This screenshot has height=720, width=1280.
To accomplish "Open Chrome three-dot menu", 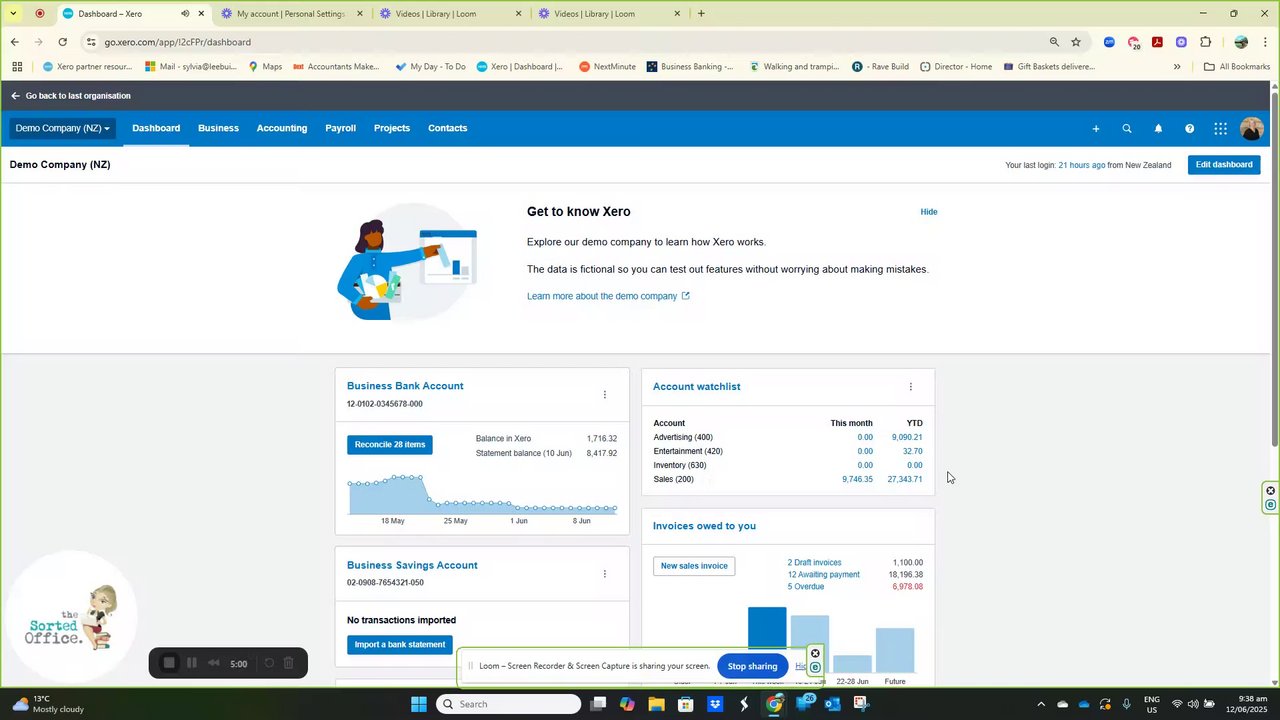I will pos(1266,42).
